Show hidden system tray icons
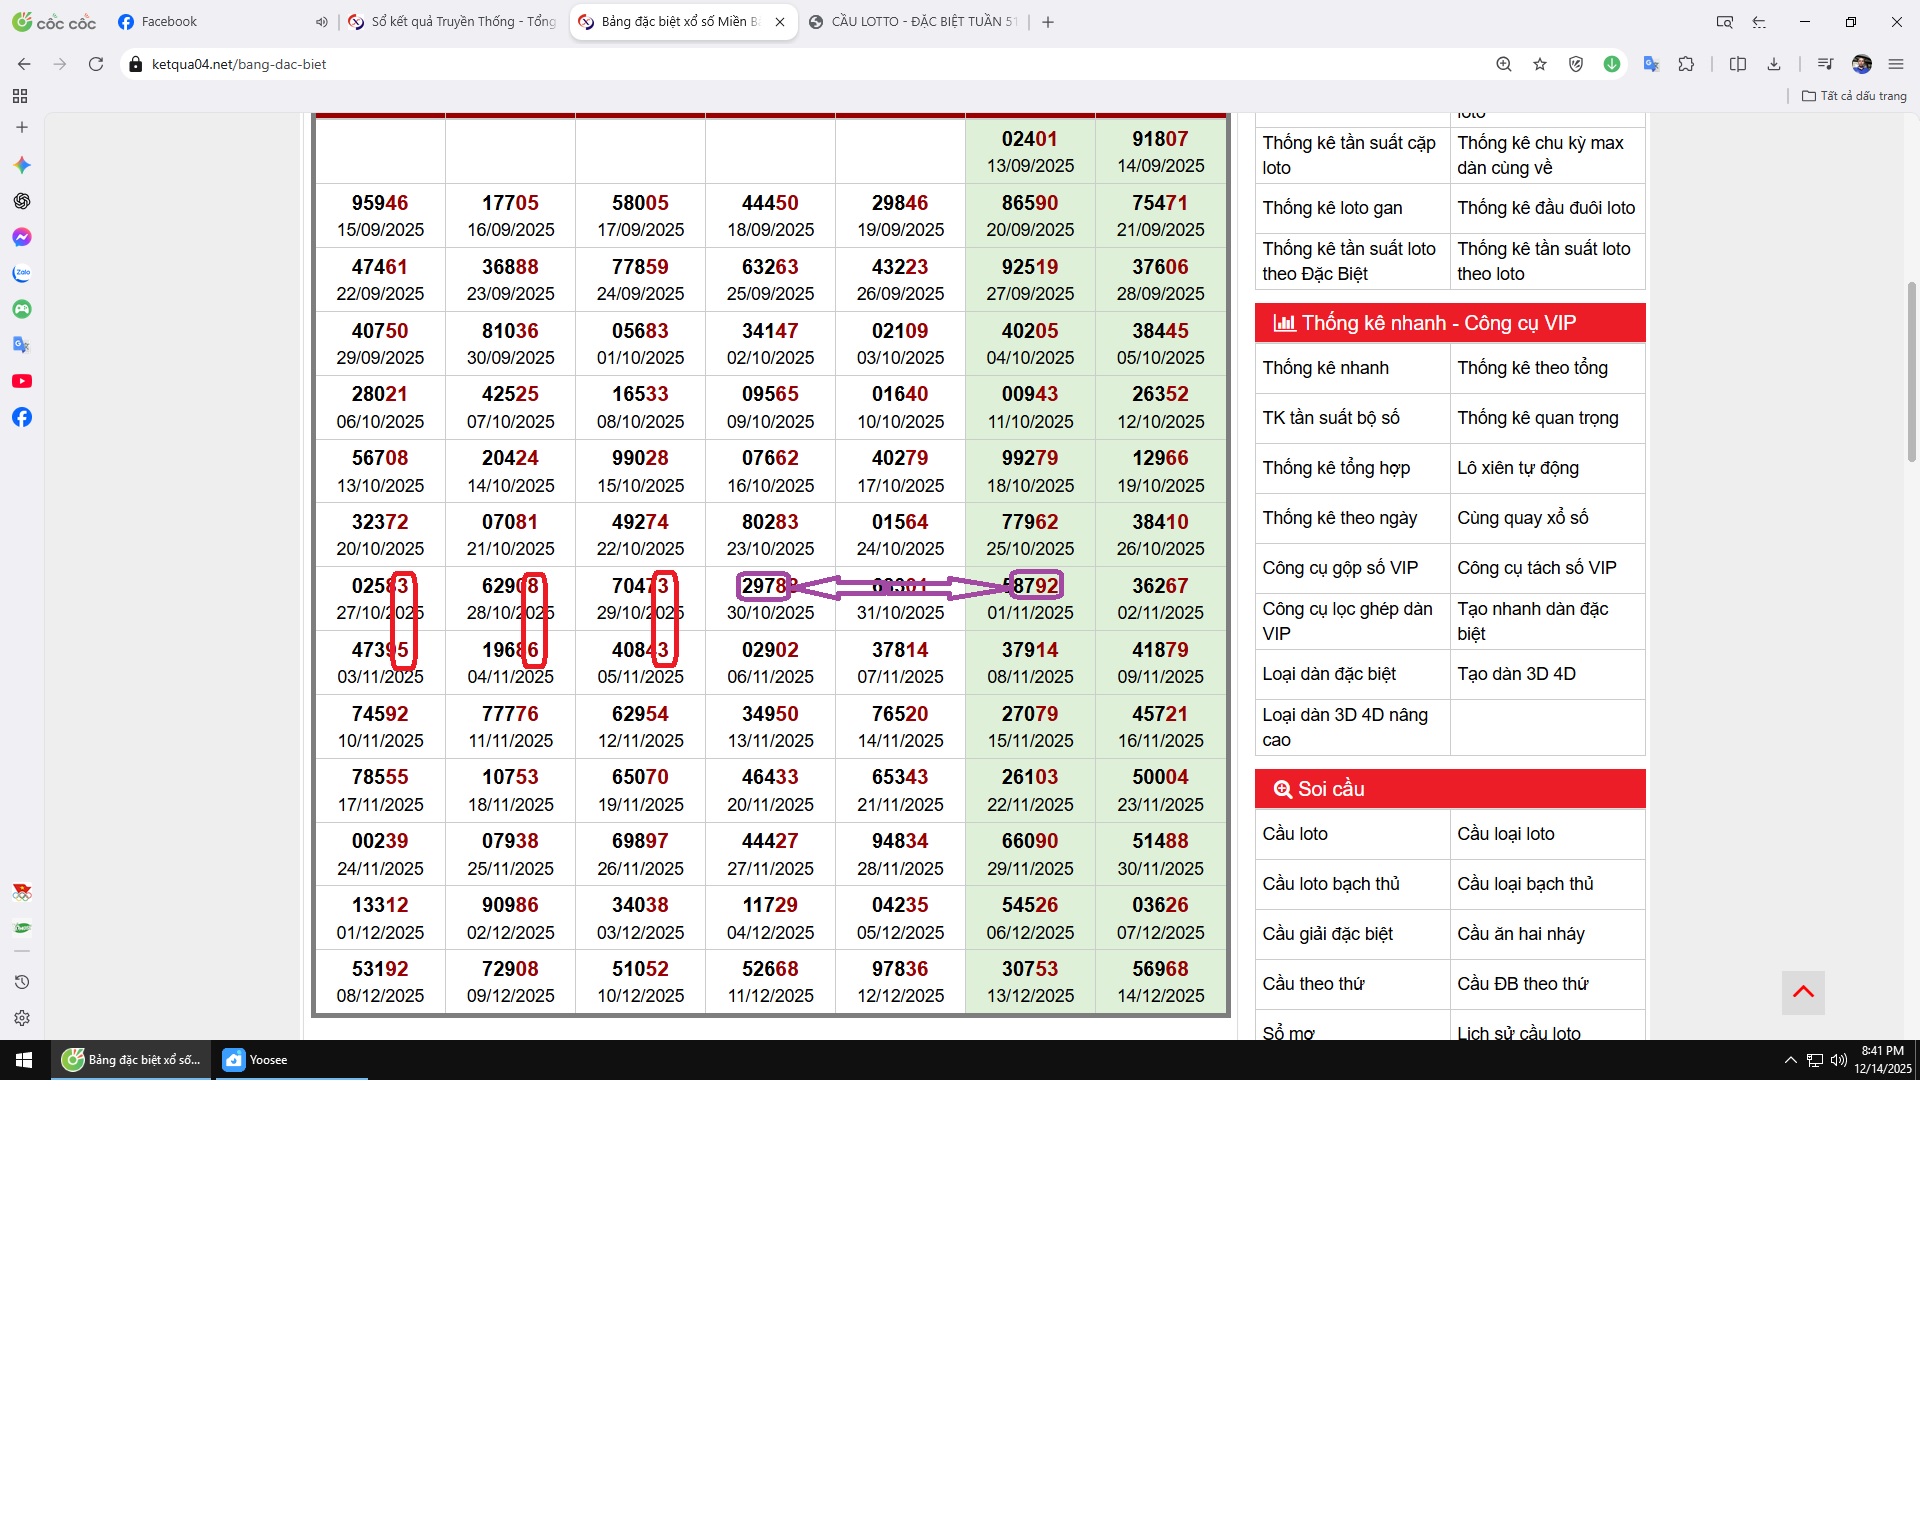Viewport: 1920px width, 1536px height. [1790, 1060]
